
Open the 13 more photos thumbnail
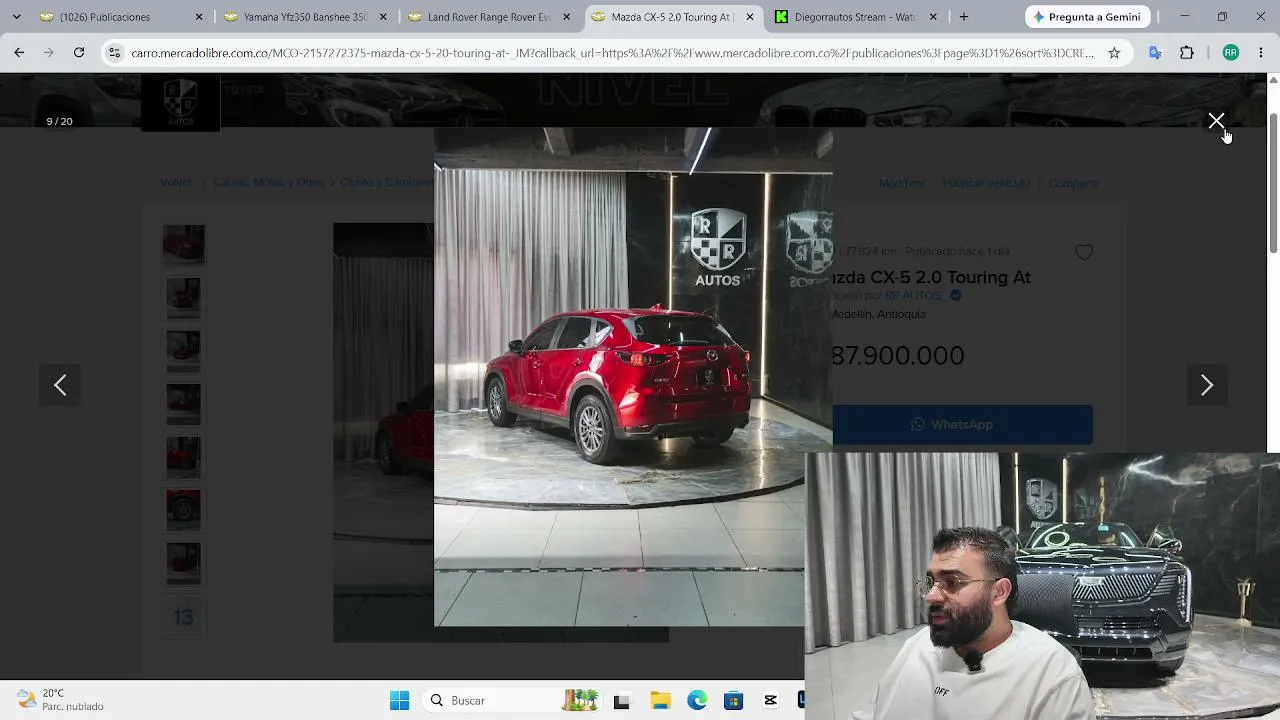click(x=184, y=617)
